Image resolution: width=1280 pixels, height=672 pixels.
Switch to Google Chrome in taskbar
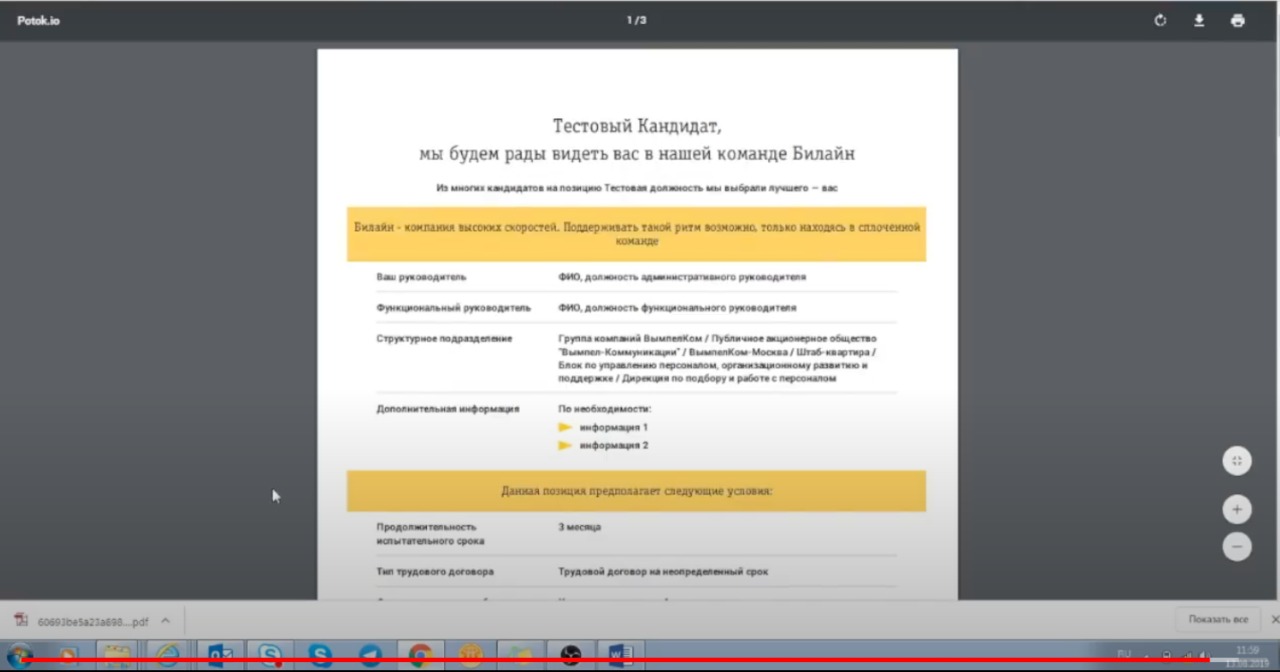tap(420, 656)
